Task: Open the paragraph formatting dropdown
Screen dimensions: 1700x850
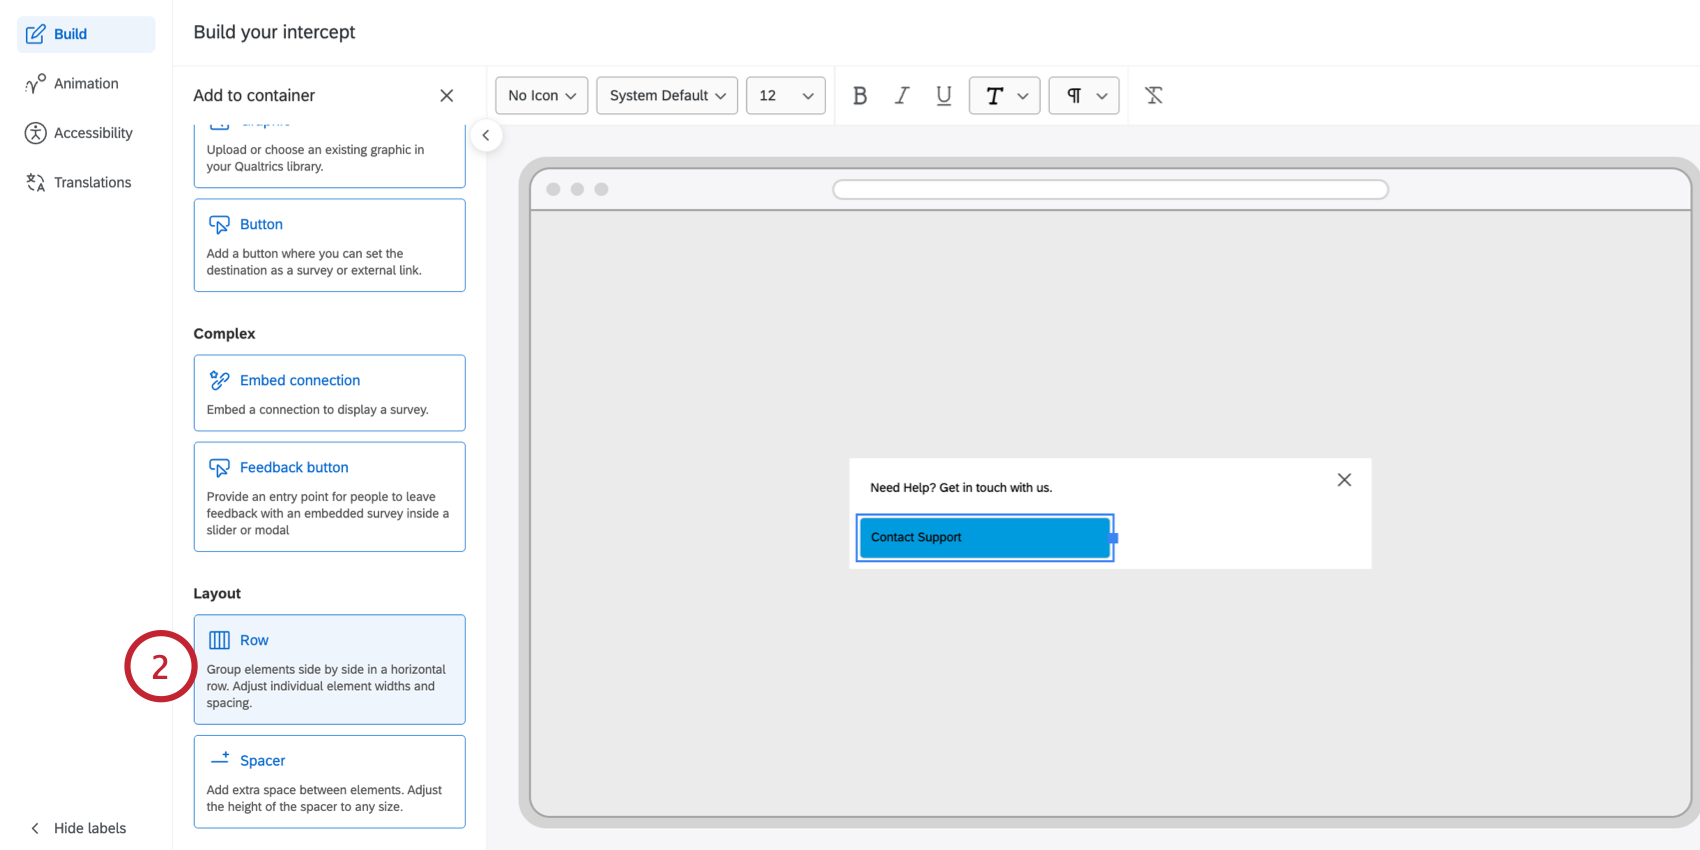Action: click(x=1084, y=96)
